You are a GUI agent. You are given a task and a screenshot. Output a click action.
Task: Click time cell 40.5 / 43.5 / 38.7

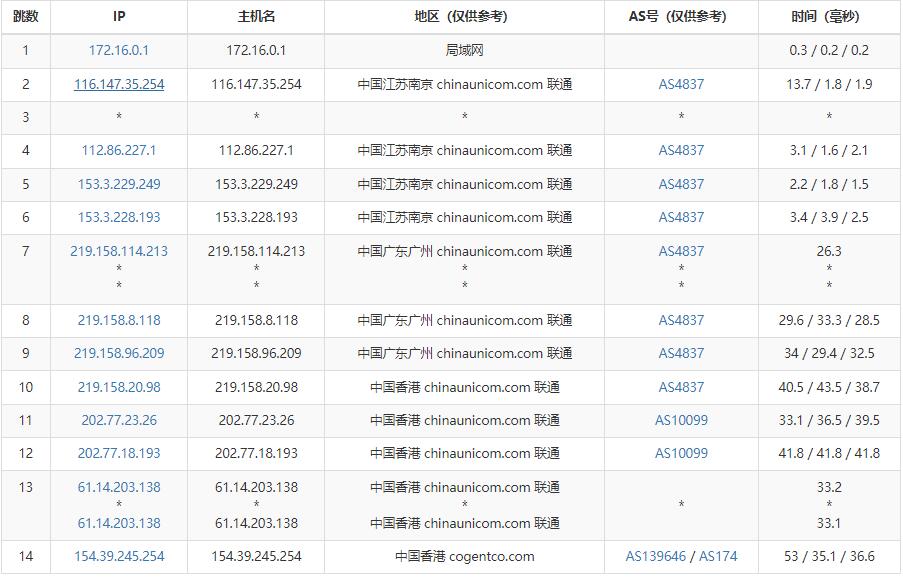click(829, 387)
